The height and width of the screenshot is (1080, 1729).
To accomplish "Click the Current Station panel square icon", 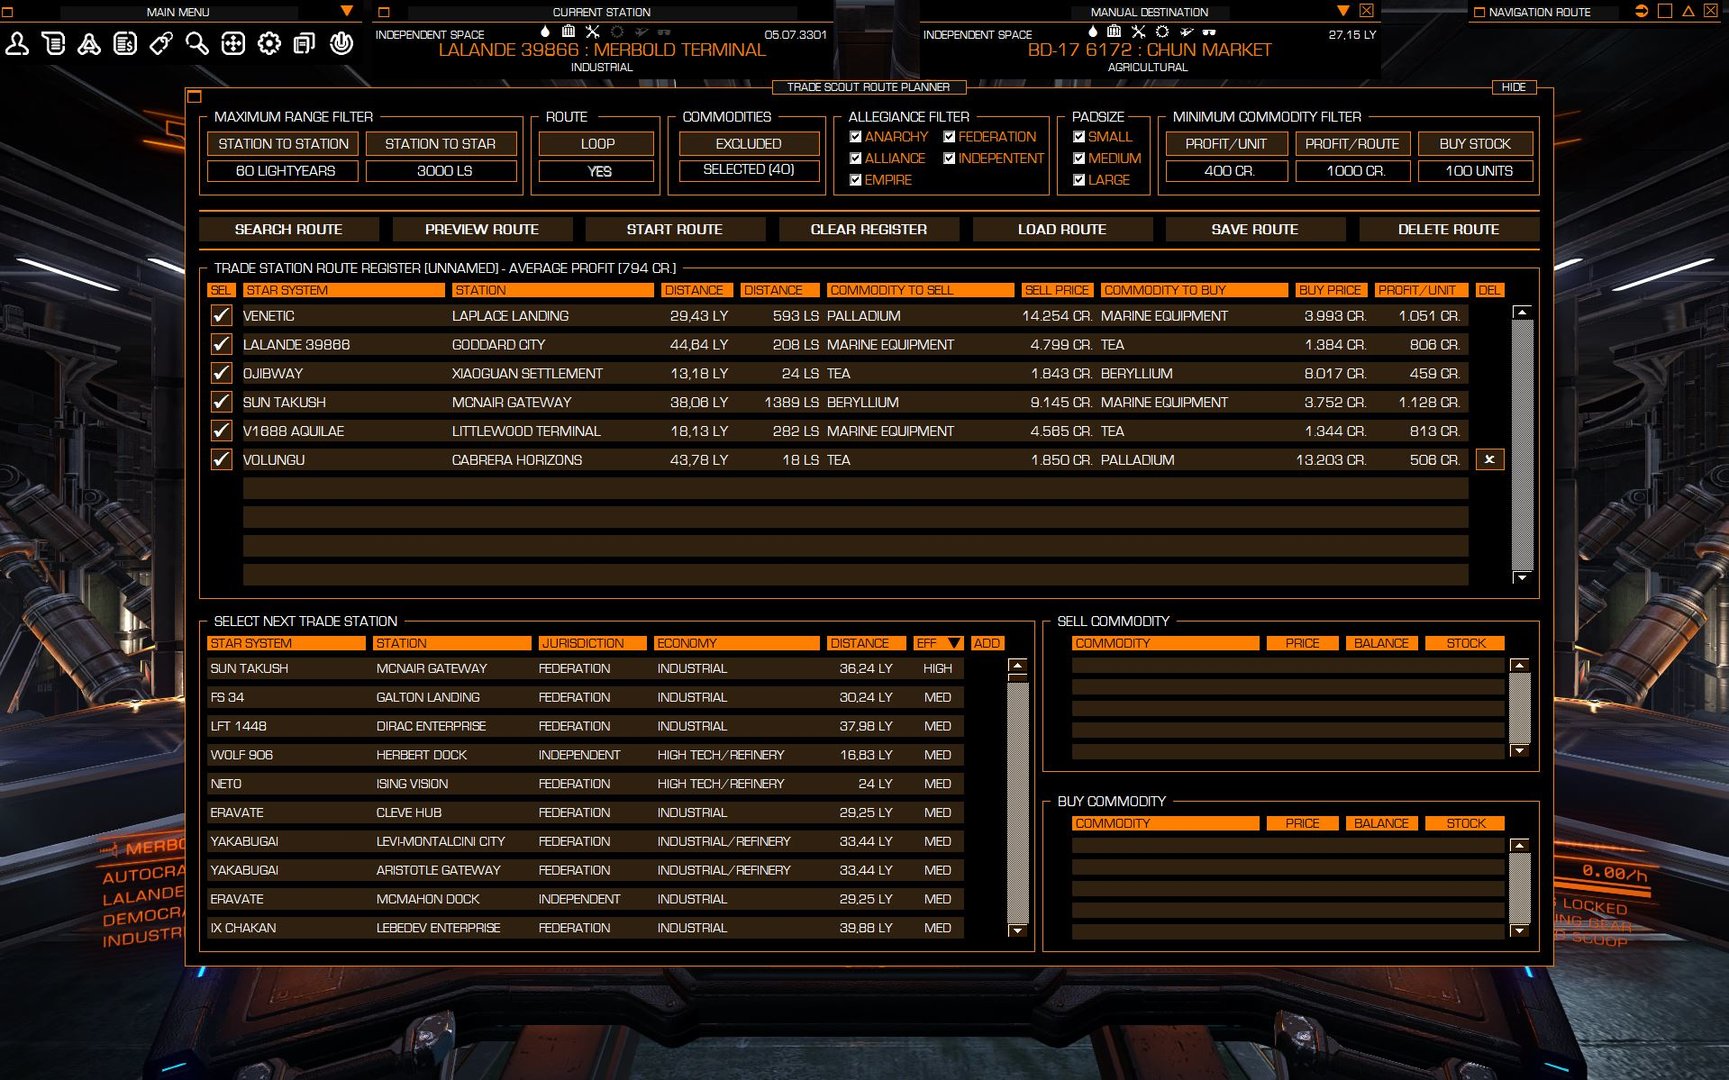I will pyautogui.click(x=384, y=12).
